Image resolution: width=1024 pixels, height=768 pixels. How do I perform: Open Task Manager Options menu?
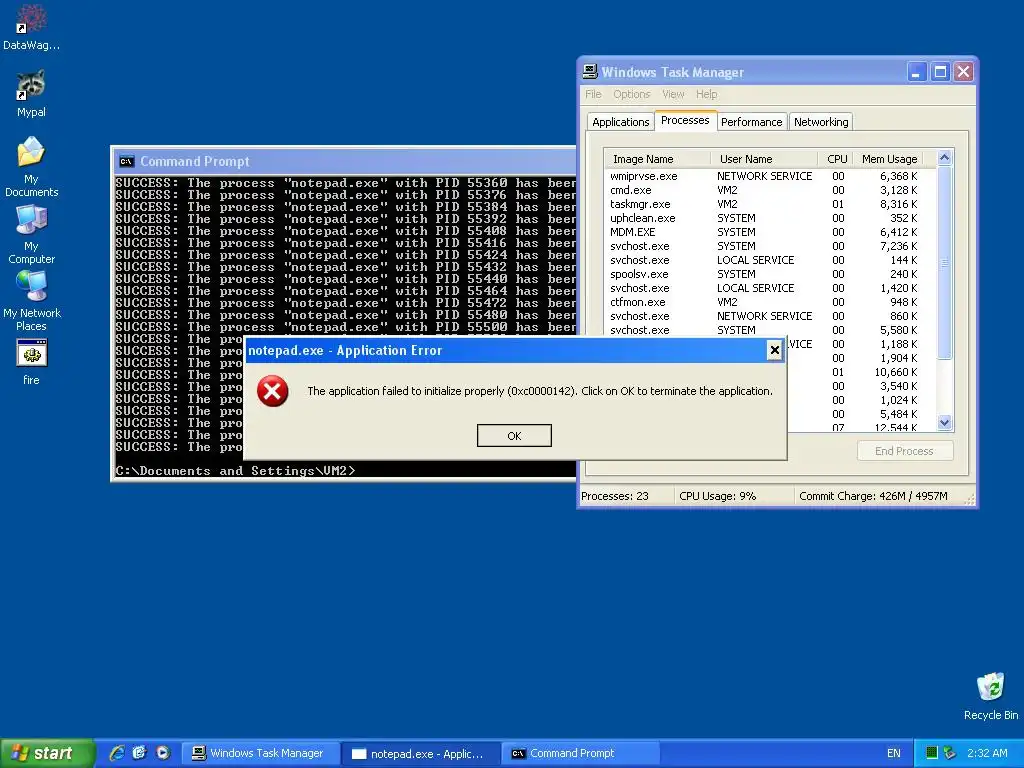click(631, 94)
